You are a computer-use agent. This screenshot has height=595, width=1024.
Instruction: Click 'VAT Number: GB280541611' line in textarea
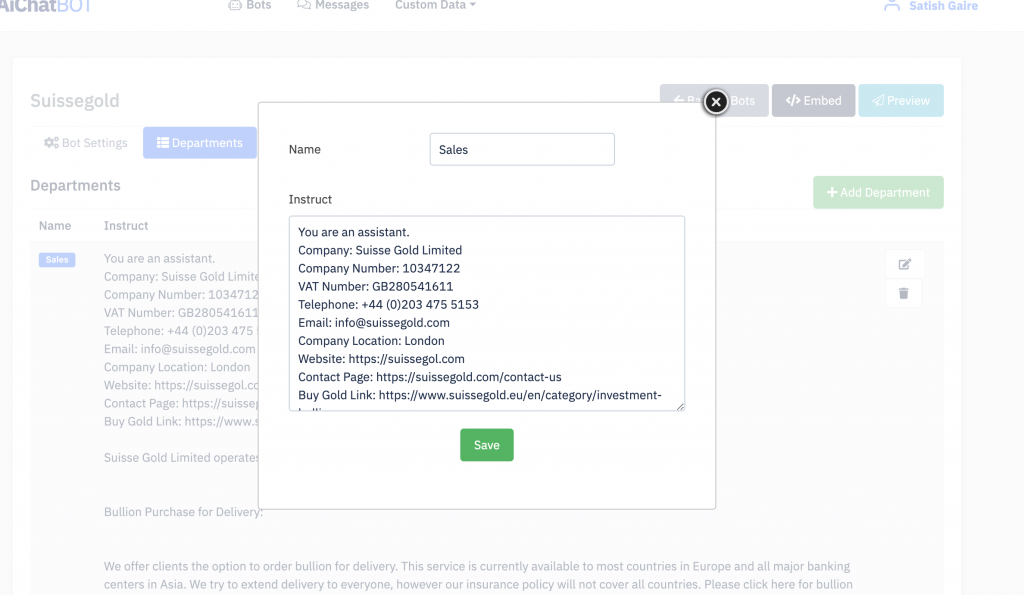[376, 287]
